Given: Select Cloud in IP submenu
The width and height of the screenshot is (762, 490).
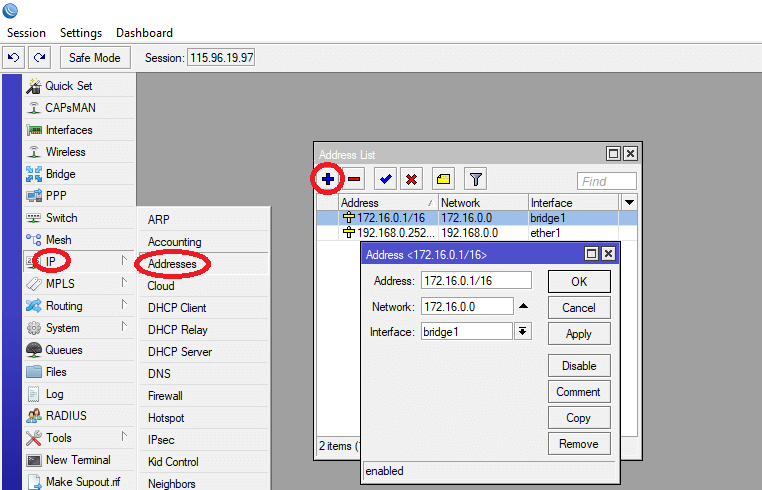Looking at the screenshot, I should (204, 286).
